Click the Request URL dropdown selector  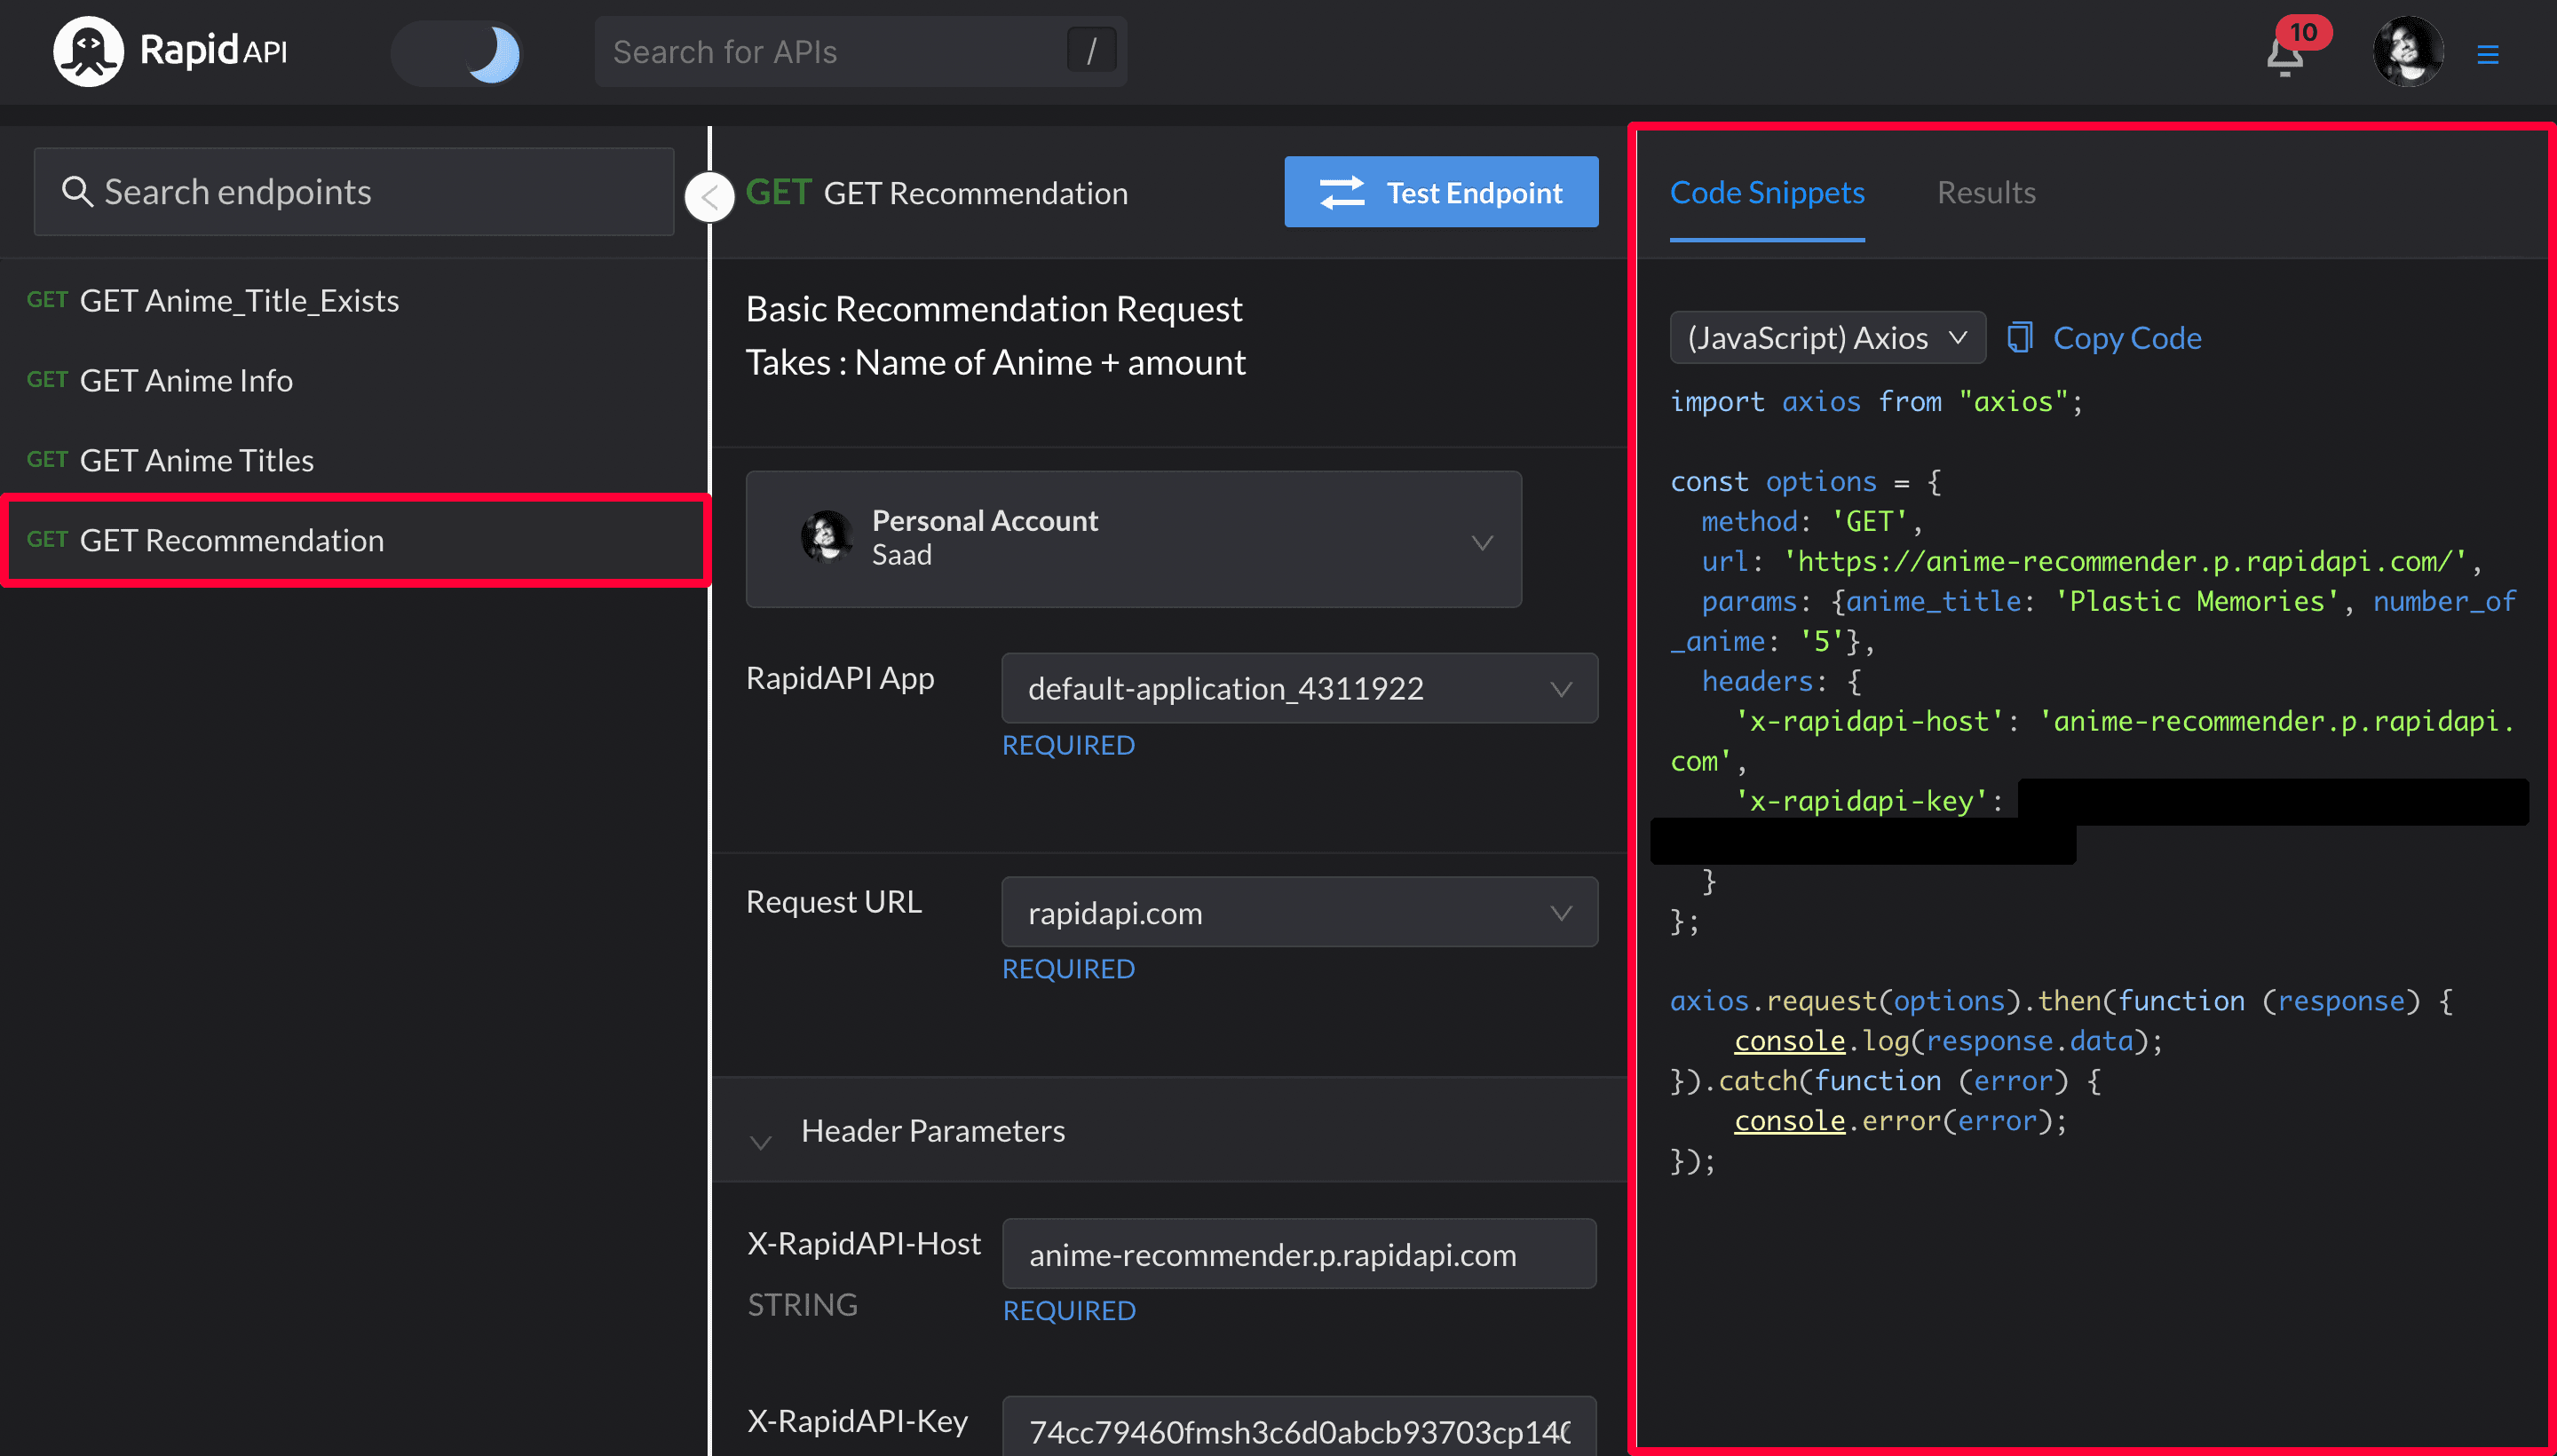[x=1293, y=912]
